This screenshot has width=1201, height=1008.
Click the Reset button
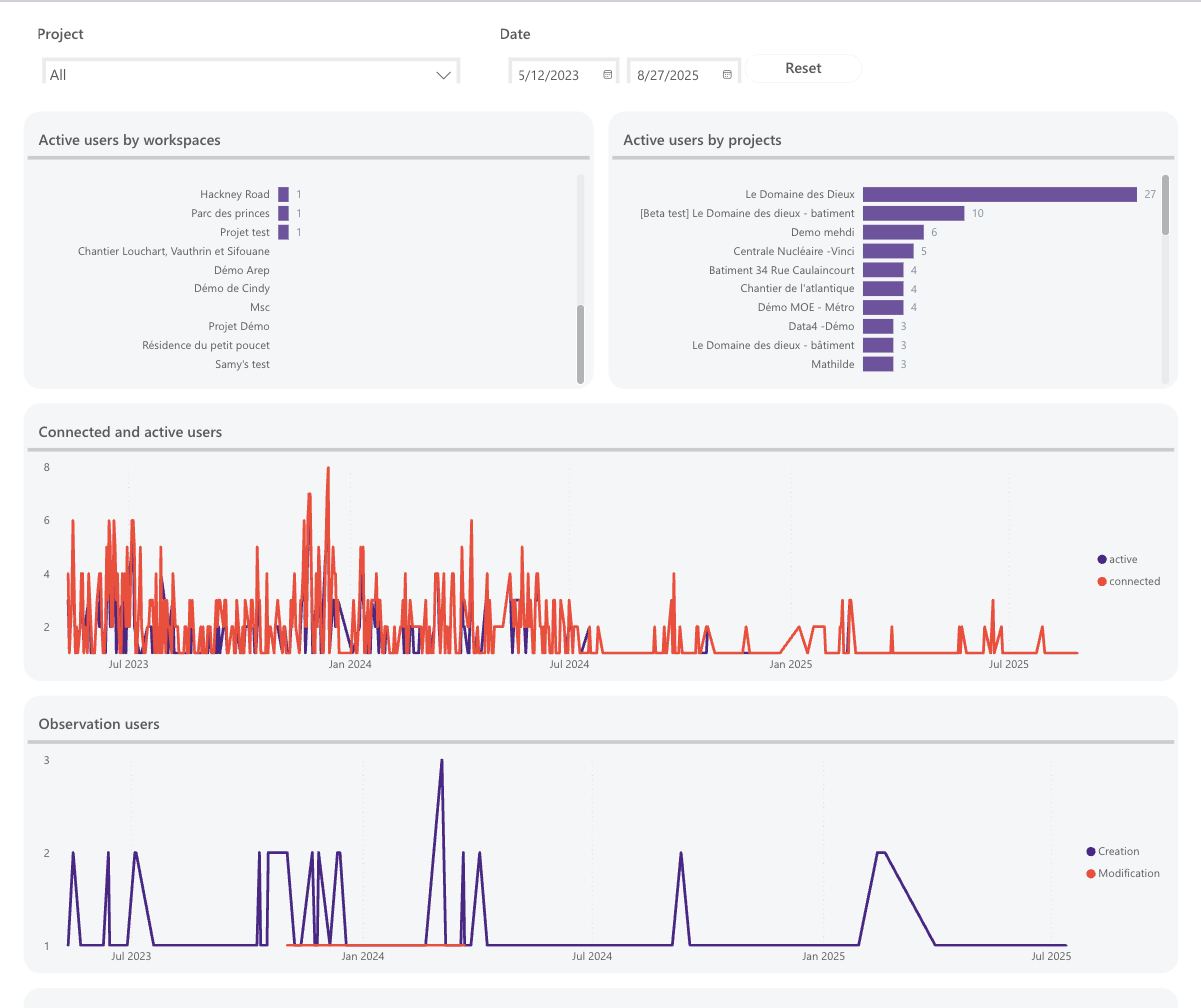click(x=803, y=68)
